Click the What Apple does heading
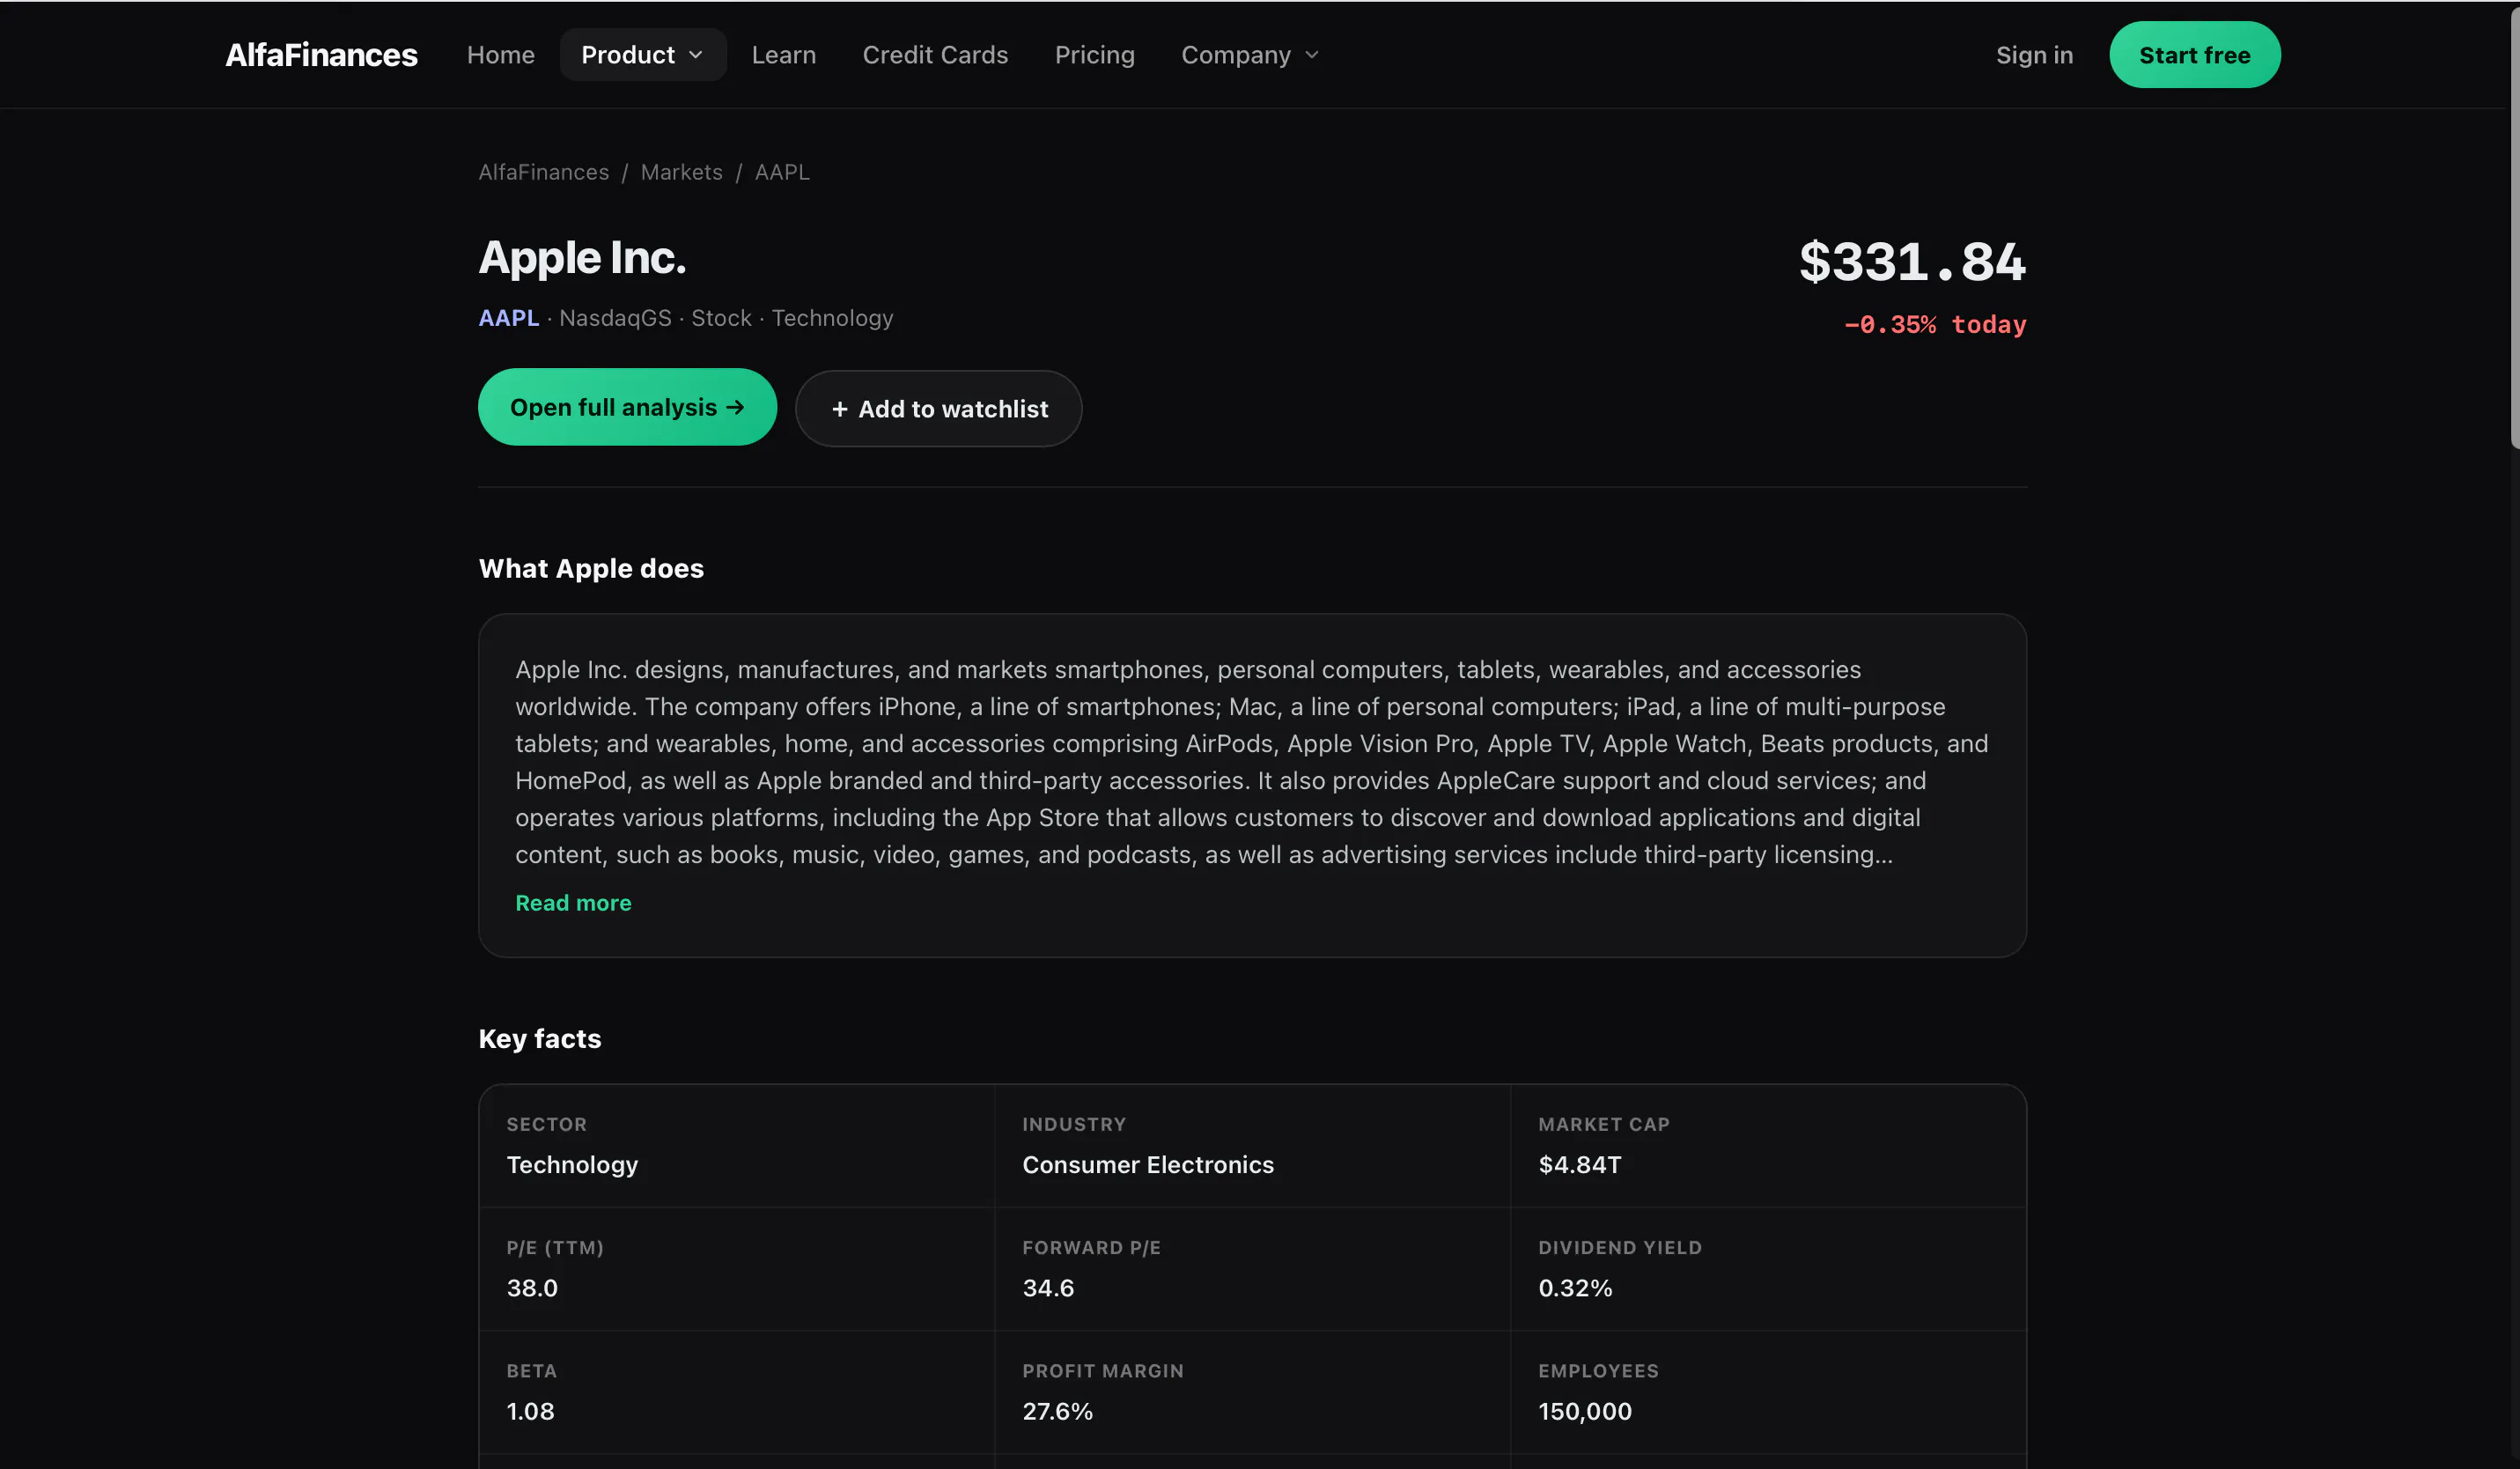 click(591, 568)
